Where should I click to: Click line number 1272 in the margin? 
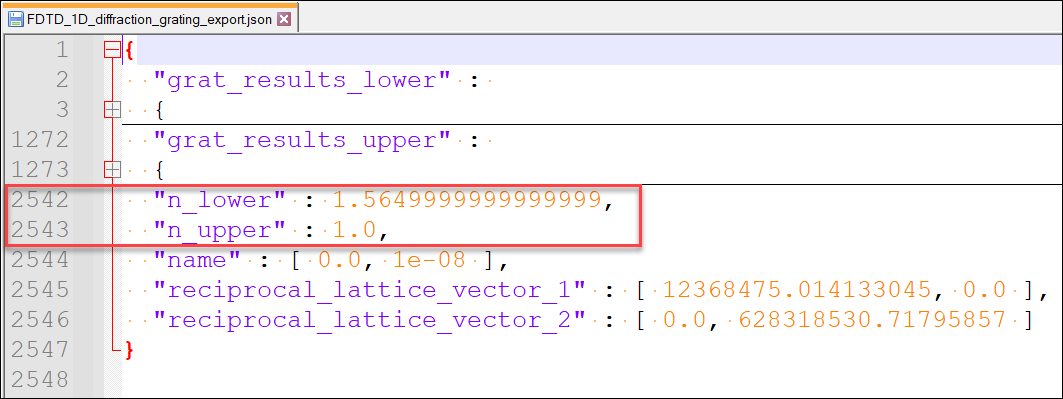pos(40,140)
